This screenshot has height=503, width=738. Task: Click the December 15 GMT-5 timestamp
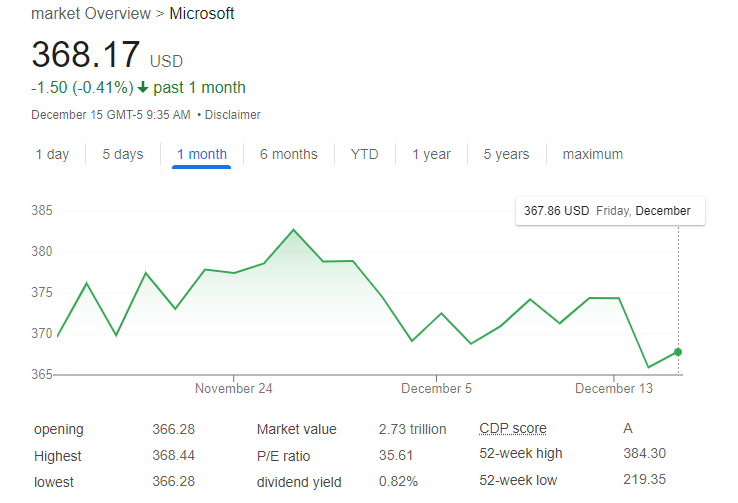[x=111, y=115]
